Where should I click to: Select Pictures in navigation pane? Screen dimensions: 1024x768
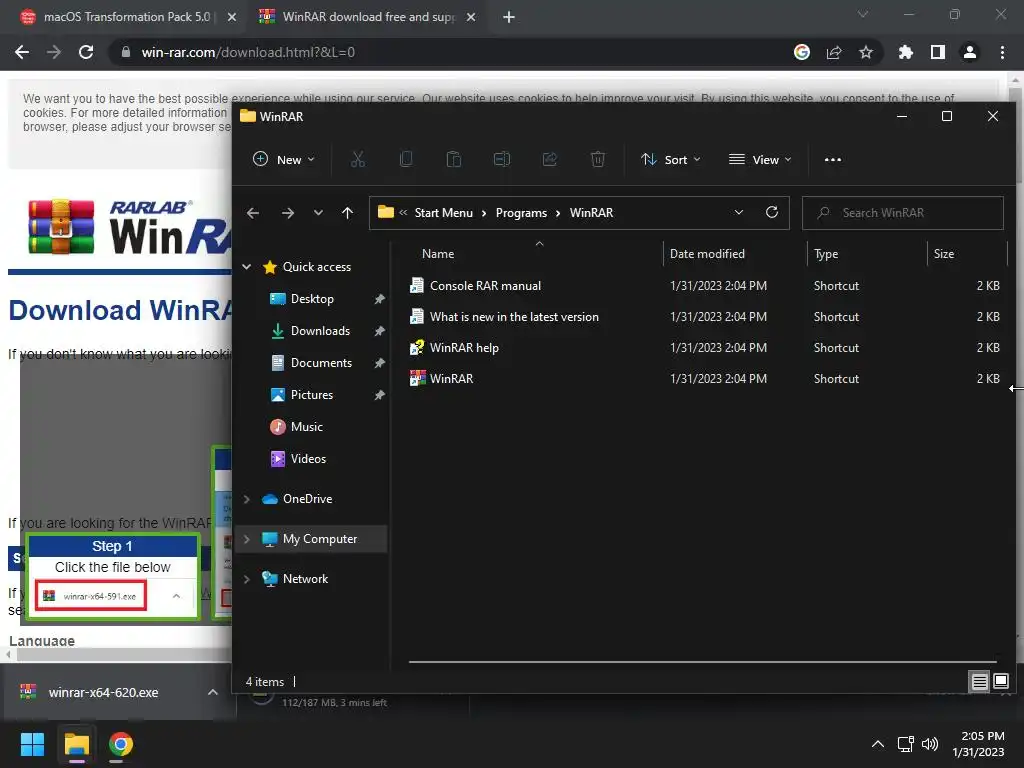tap(312, 394)
